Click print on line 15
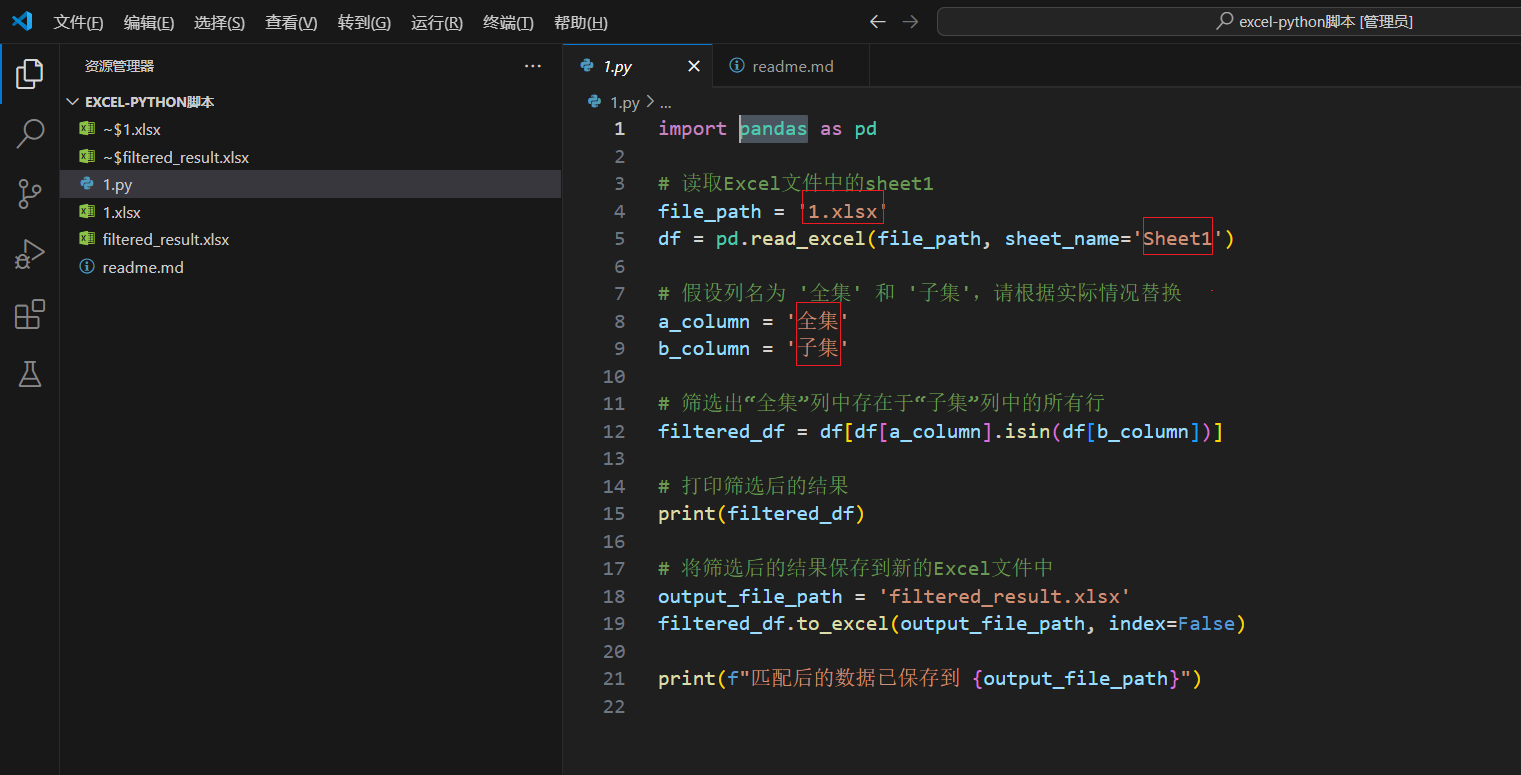Screen dimensions: 1521x775 click(687, 514)
